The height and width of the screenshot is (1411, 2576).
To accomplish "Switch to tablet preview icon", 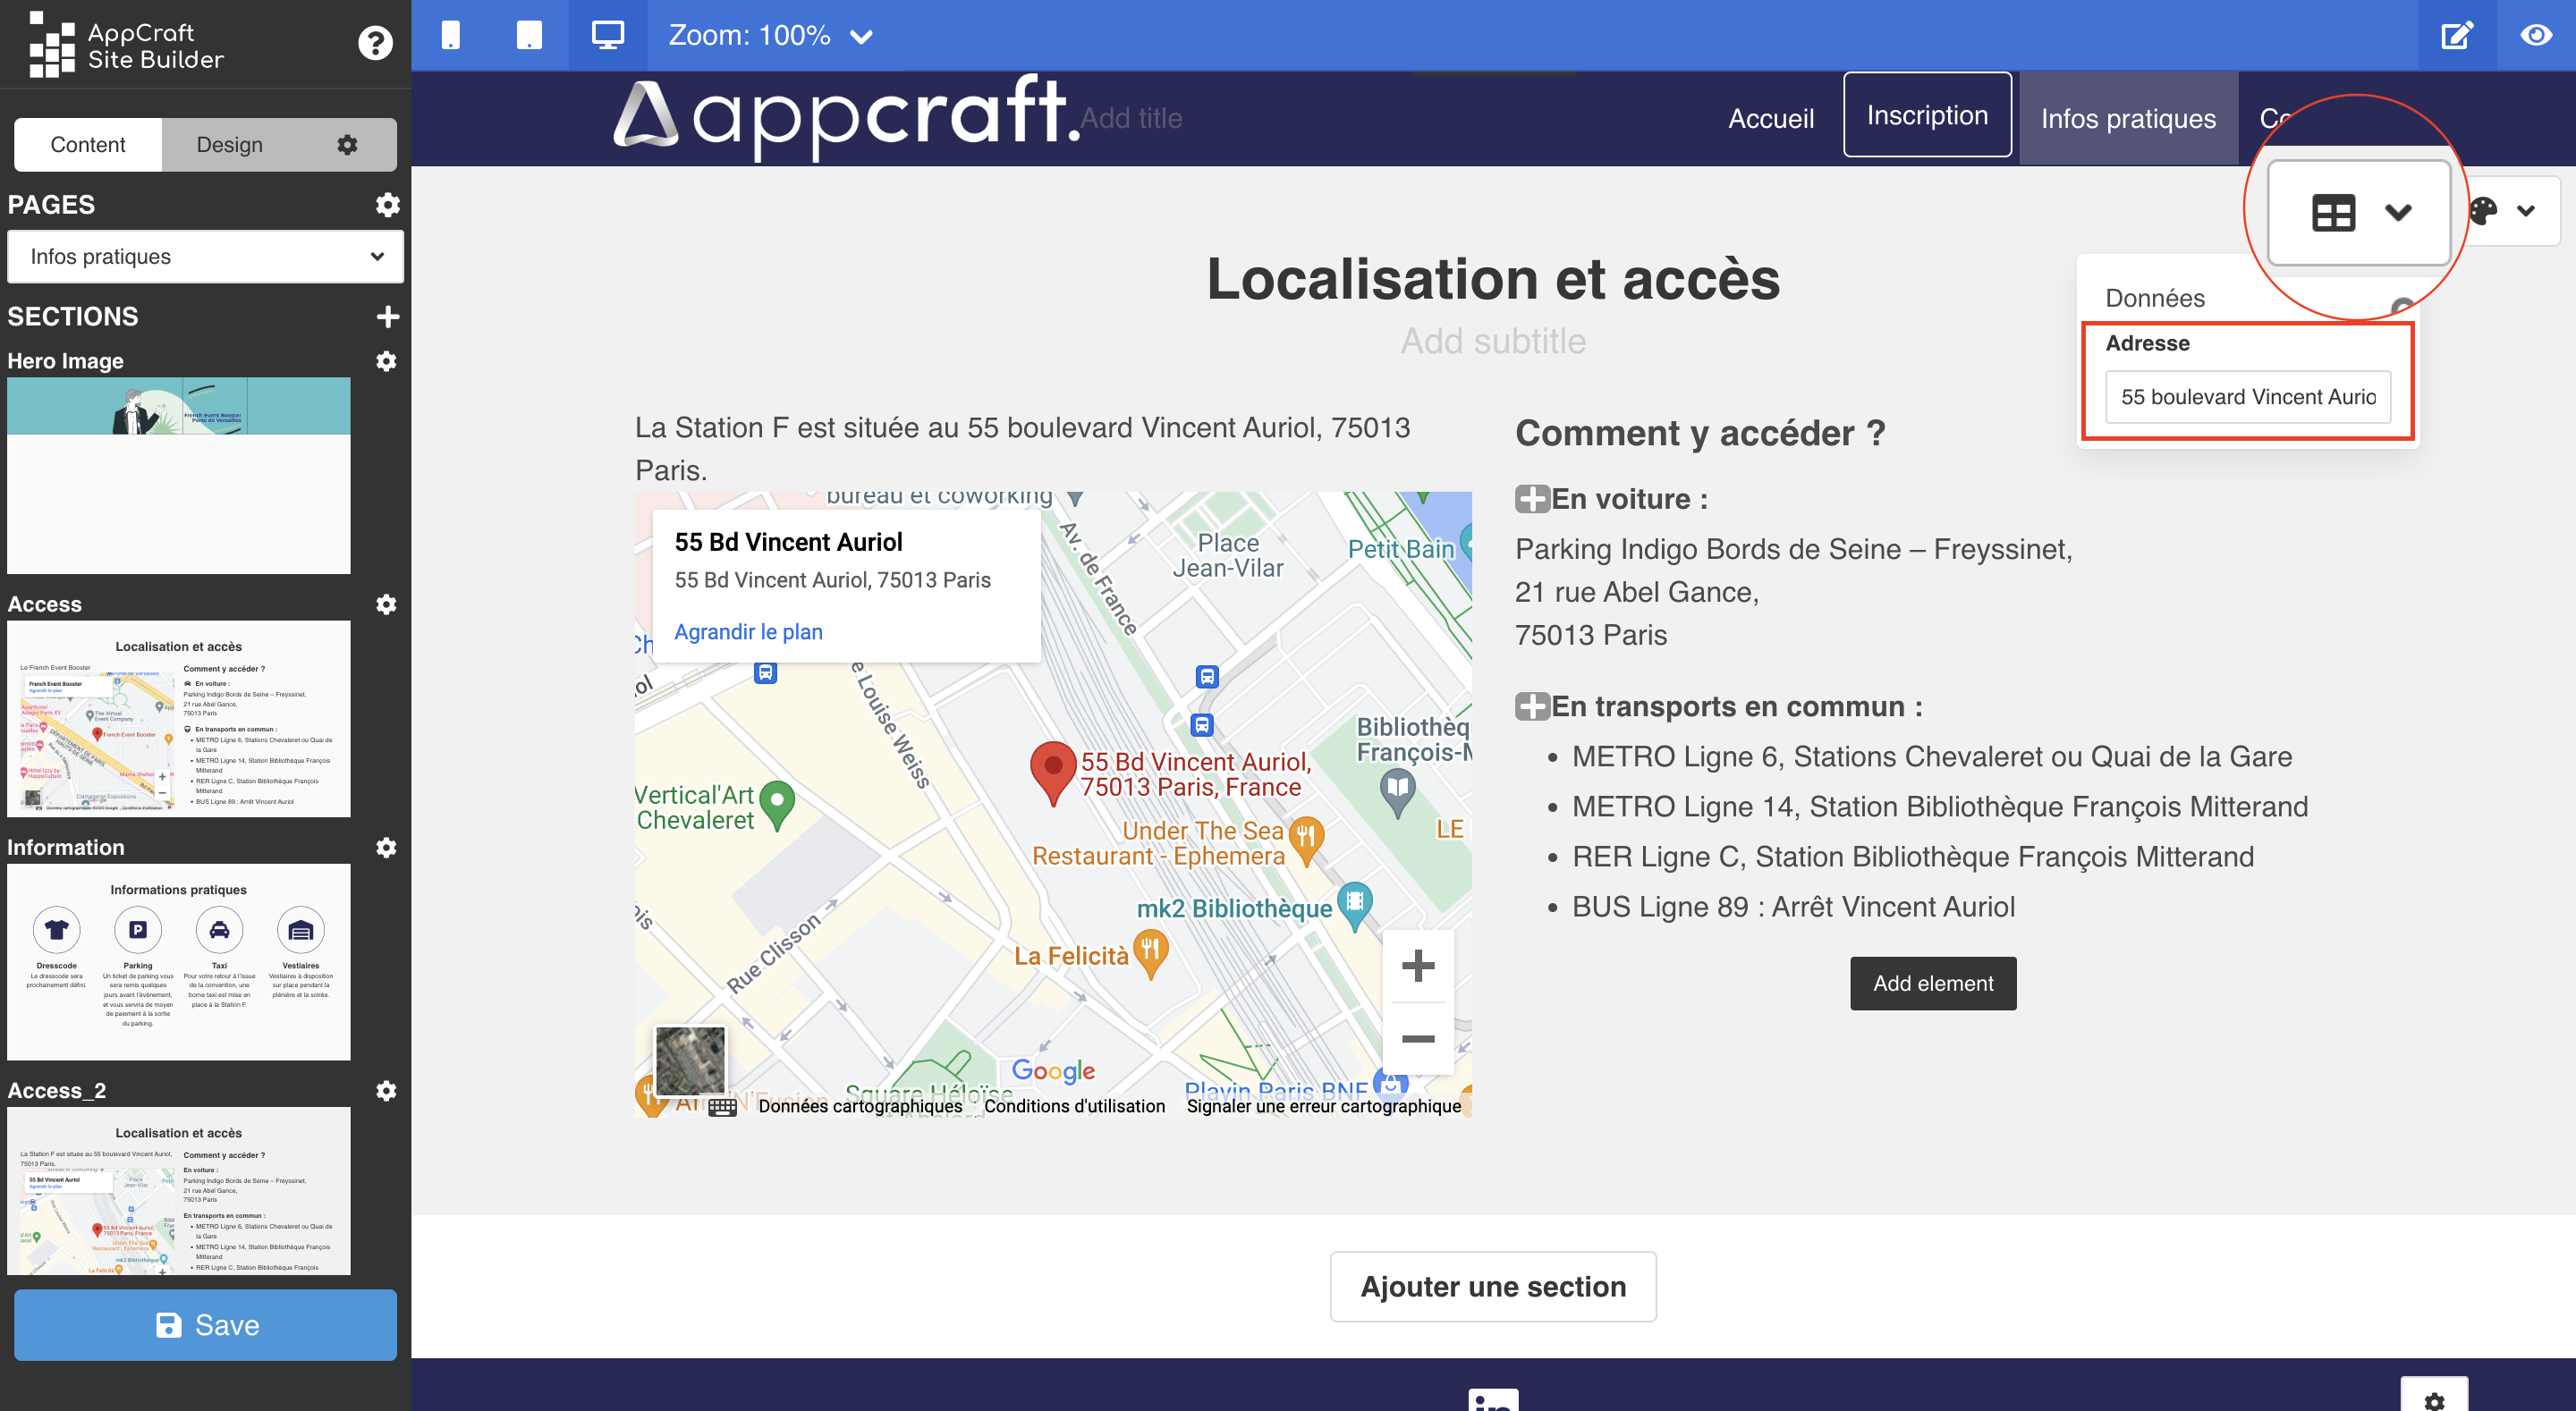I will coord(529,35).
